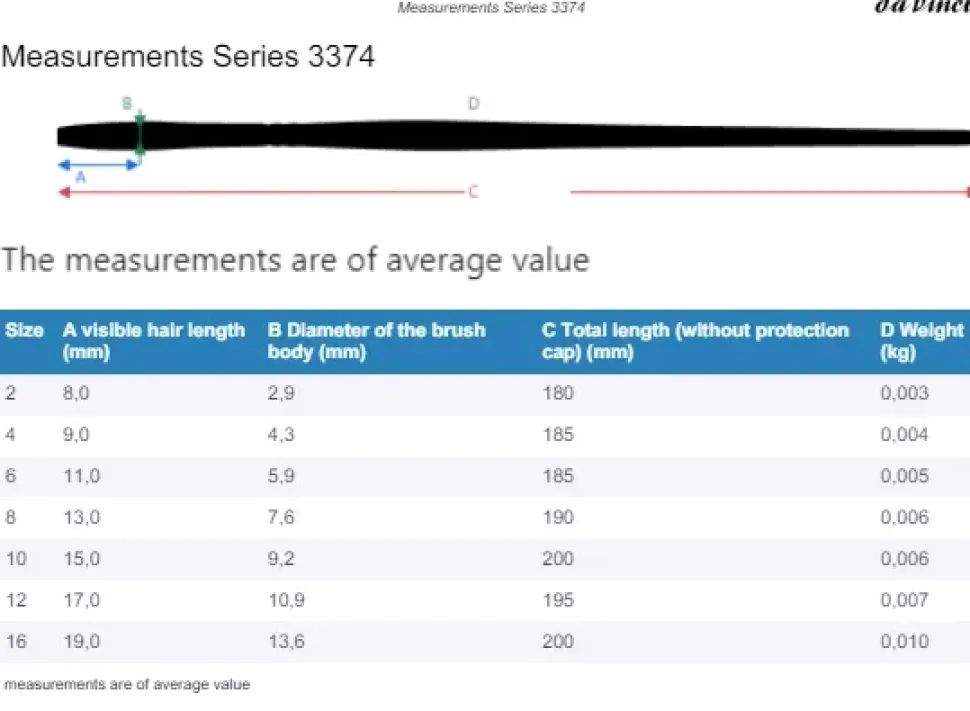The height and width of the screenshot is (711, 970).
Task: Click the Size column header
Action: pyautogui.click(x=24, y=331)
